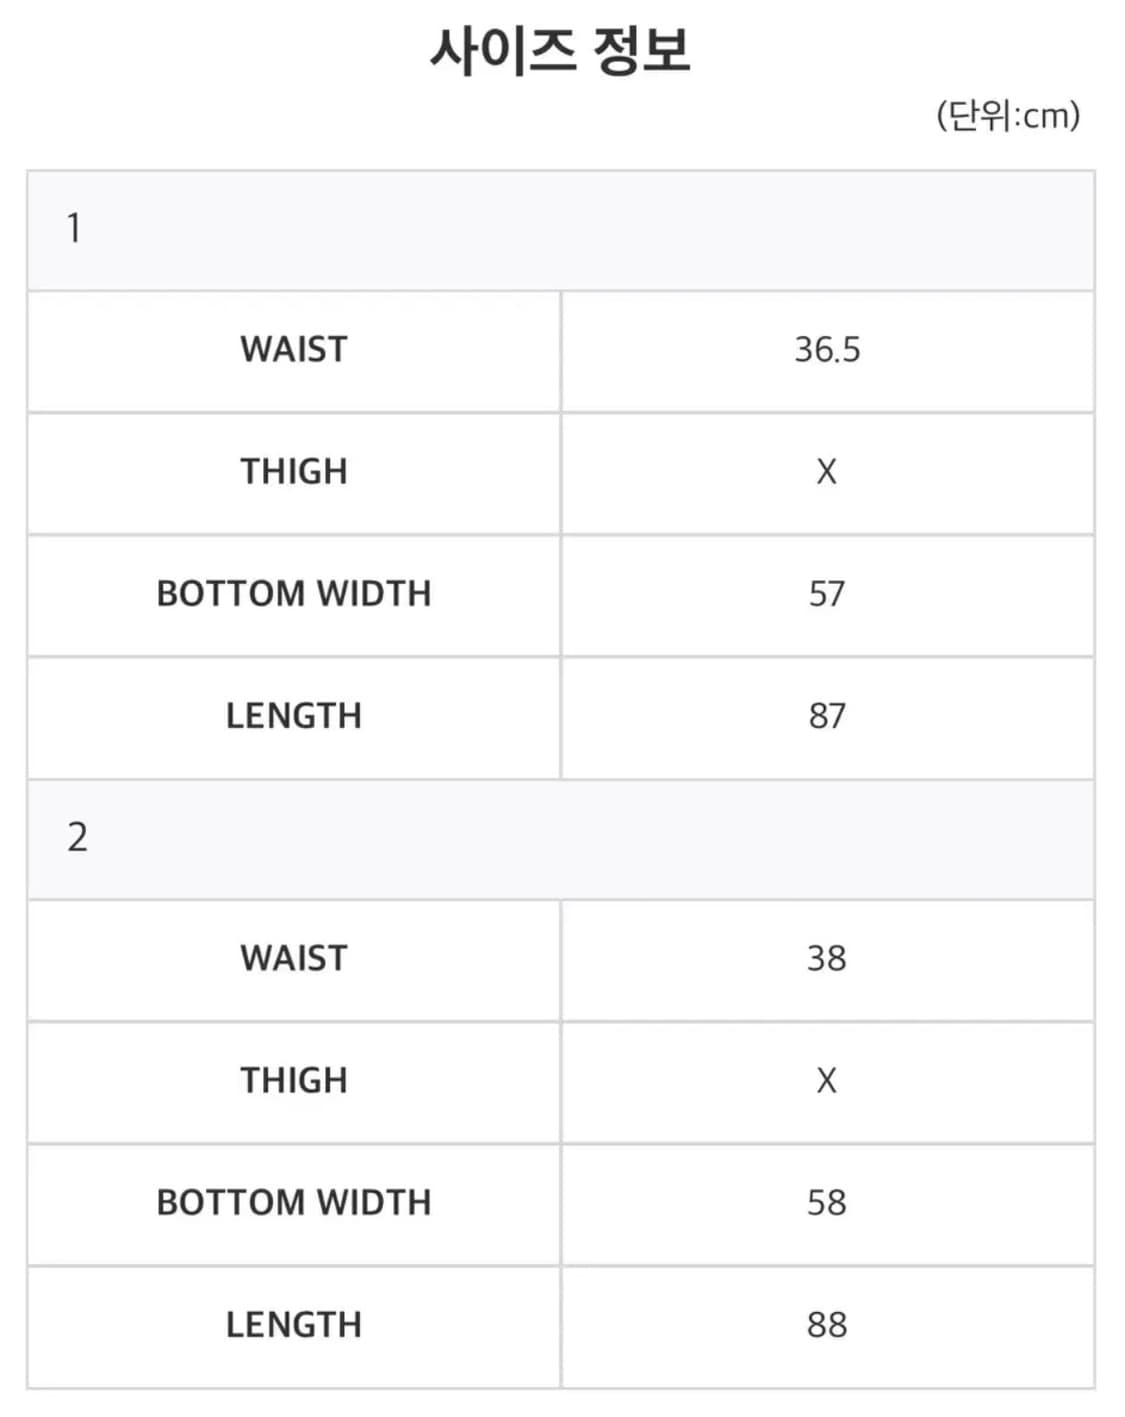Click the LENGTH label under size 1
Screen dimensions: 1125x1417
[x=294, y=716]
